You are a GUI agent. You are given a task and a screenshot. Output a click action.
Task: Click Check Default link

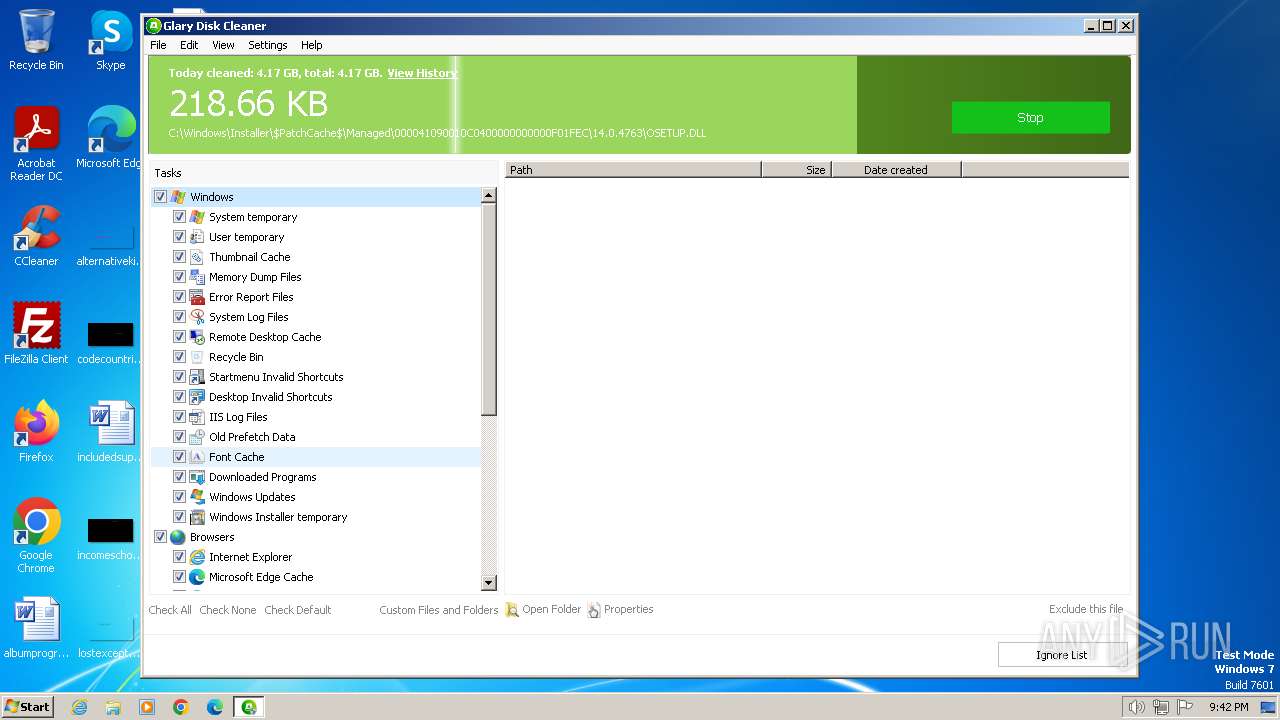(298, 610)
